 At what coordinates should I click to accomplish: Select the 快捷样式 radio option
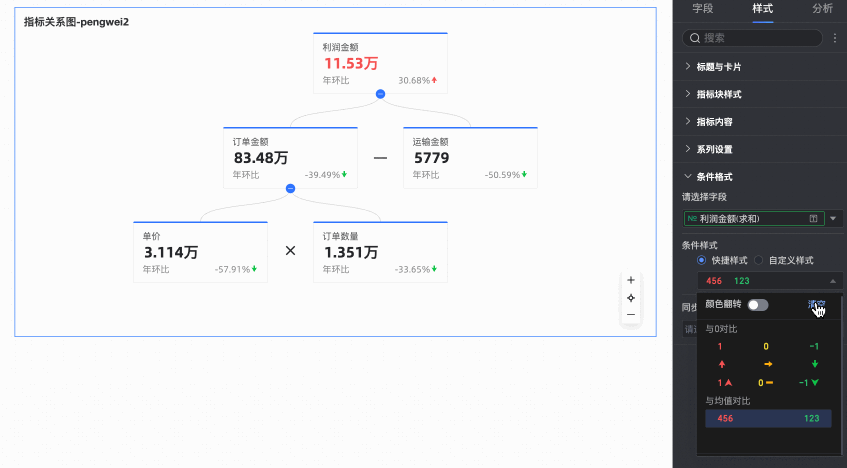tap(701, 260)
